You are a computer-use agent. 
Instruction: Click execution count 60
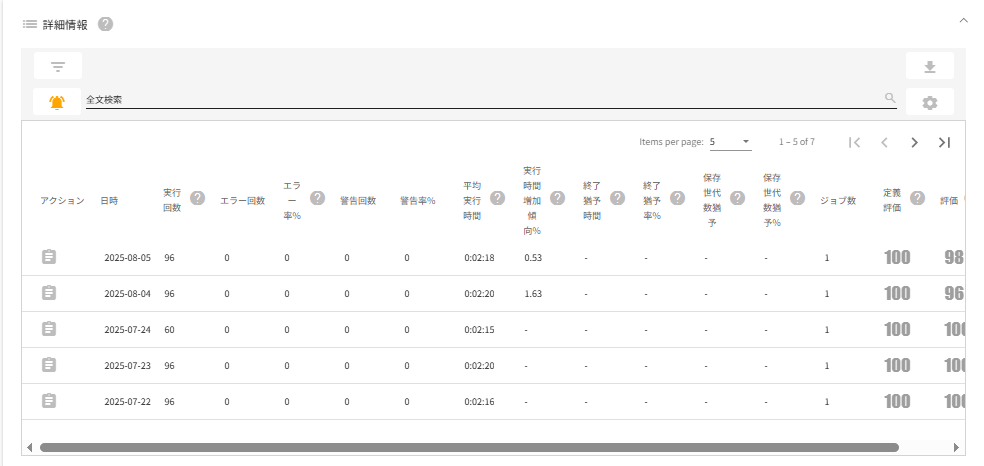coord(169,329)
